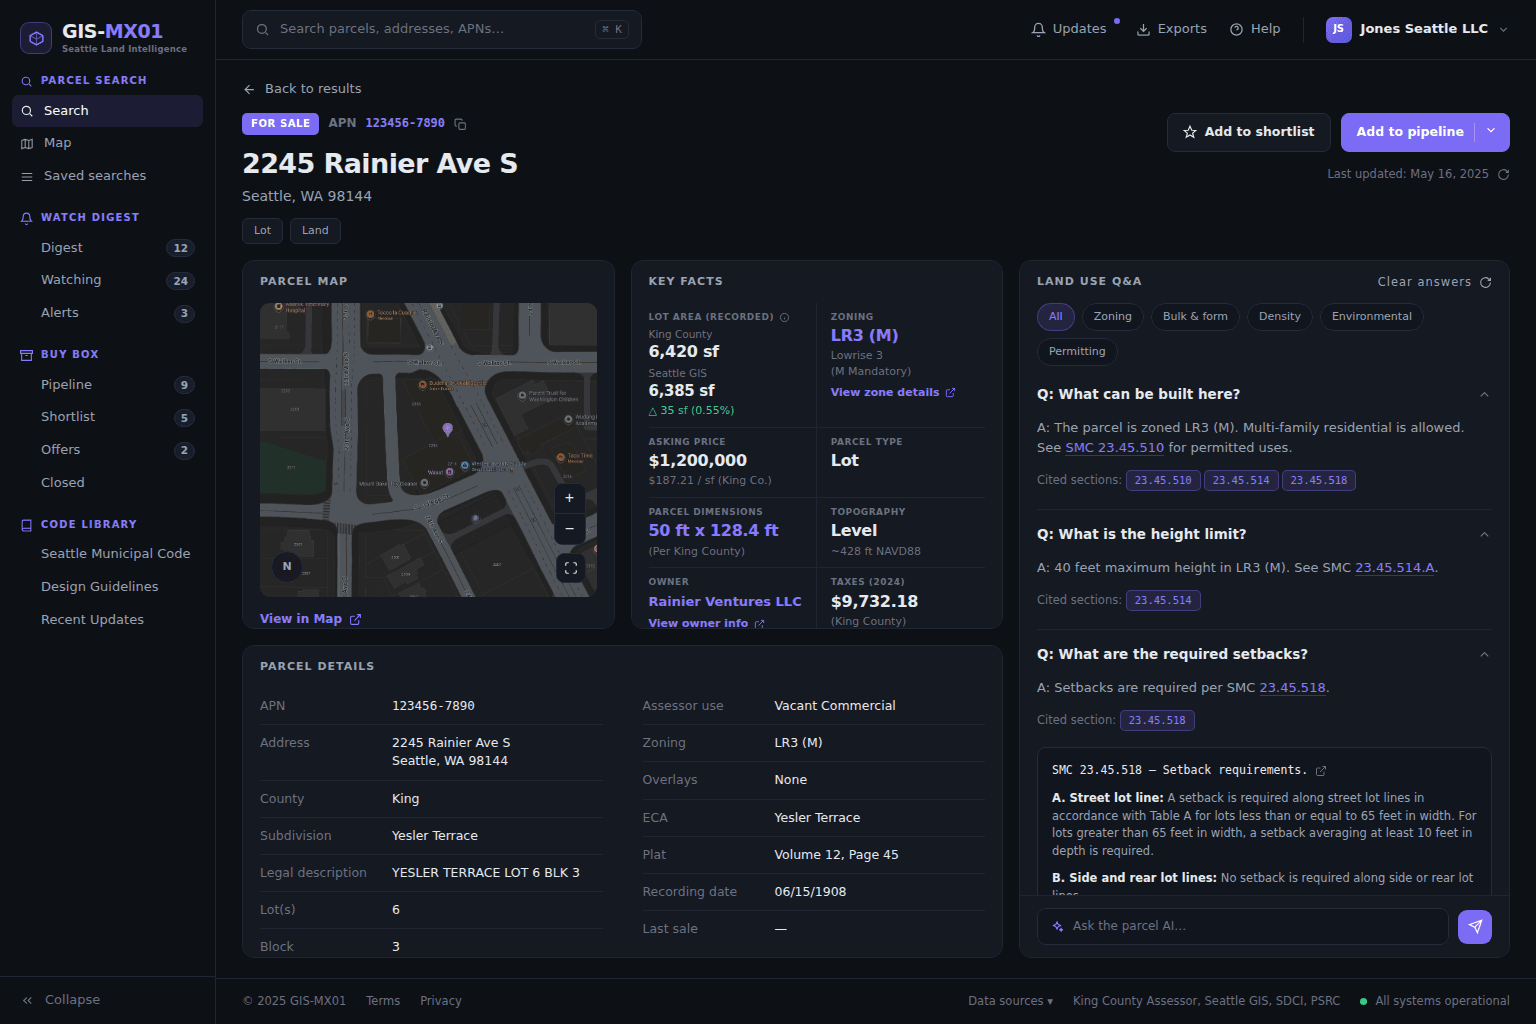Collapse 'What are the required setbacks?' answer
Viewport: 1536px width, 1024px height.
1484,655
